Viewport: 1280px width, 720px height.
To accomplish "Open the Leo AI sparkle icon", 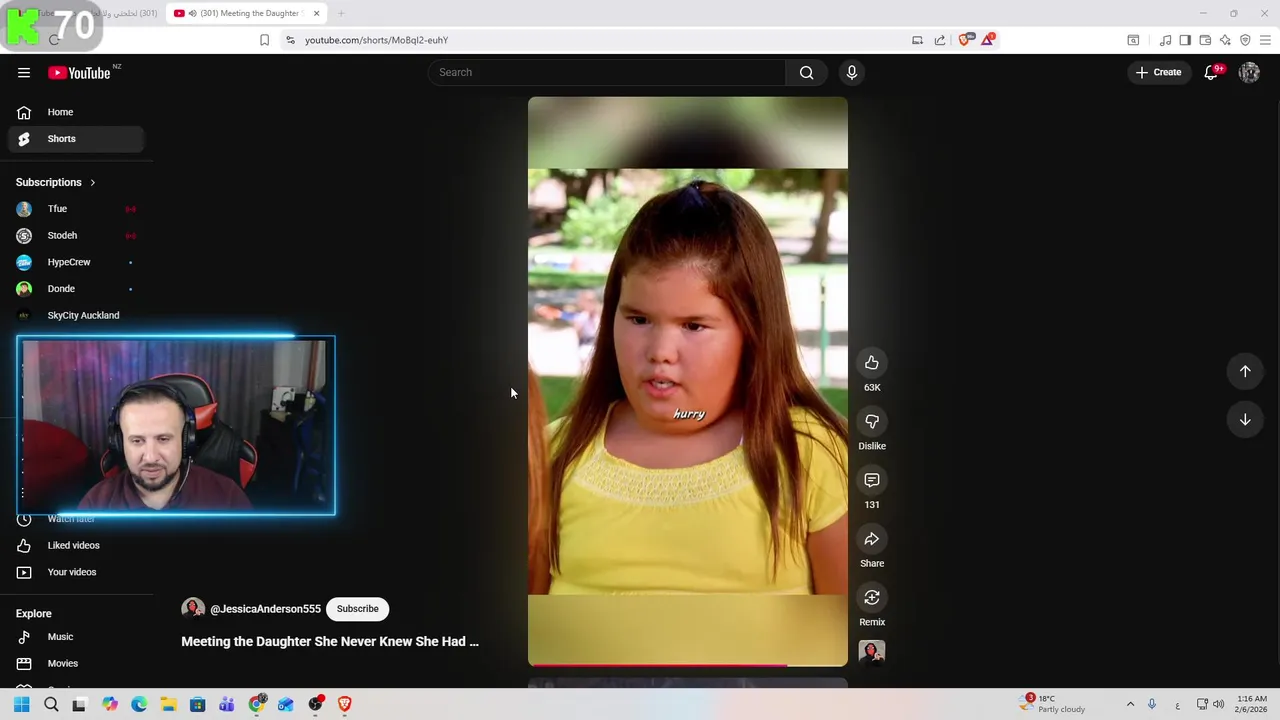I will coord(1225,40).
